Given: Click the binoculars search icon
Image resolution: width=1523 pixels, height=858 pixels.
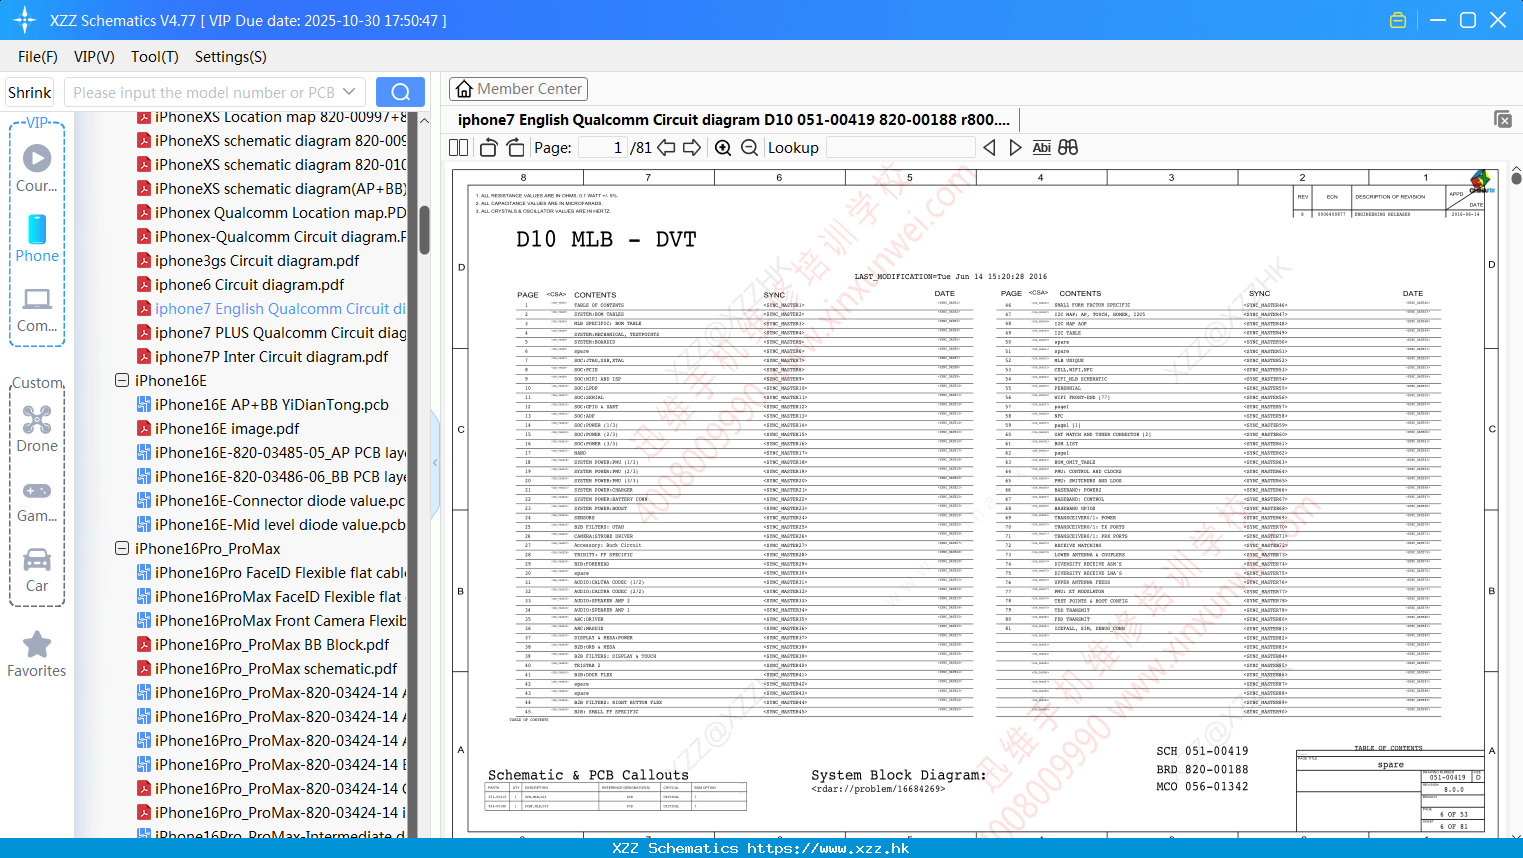Looking at the screenshot, I should pyautogui.click(x=1068, y=148).
